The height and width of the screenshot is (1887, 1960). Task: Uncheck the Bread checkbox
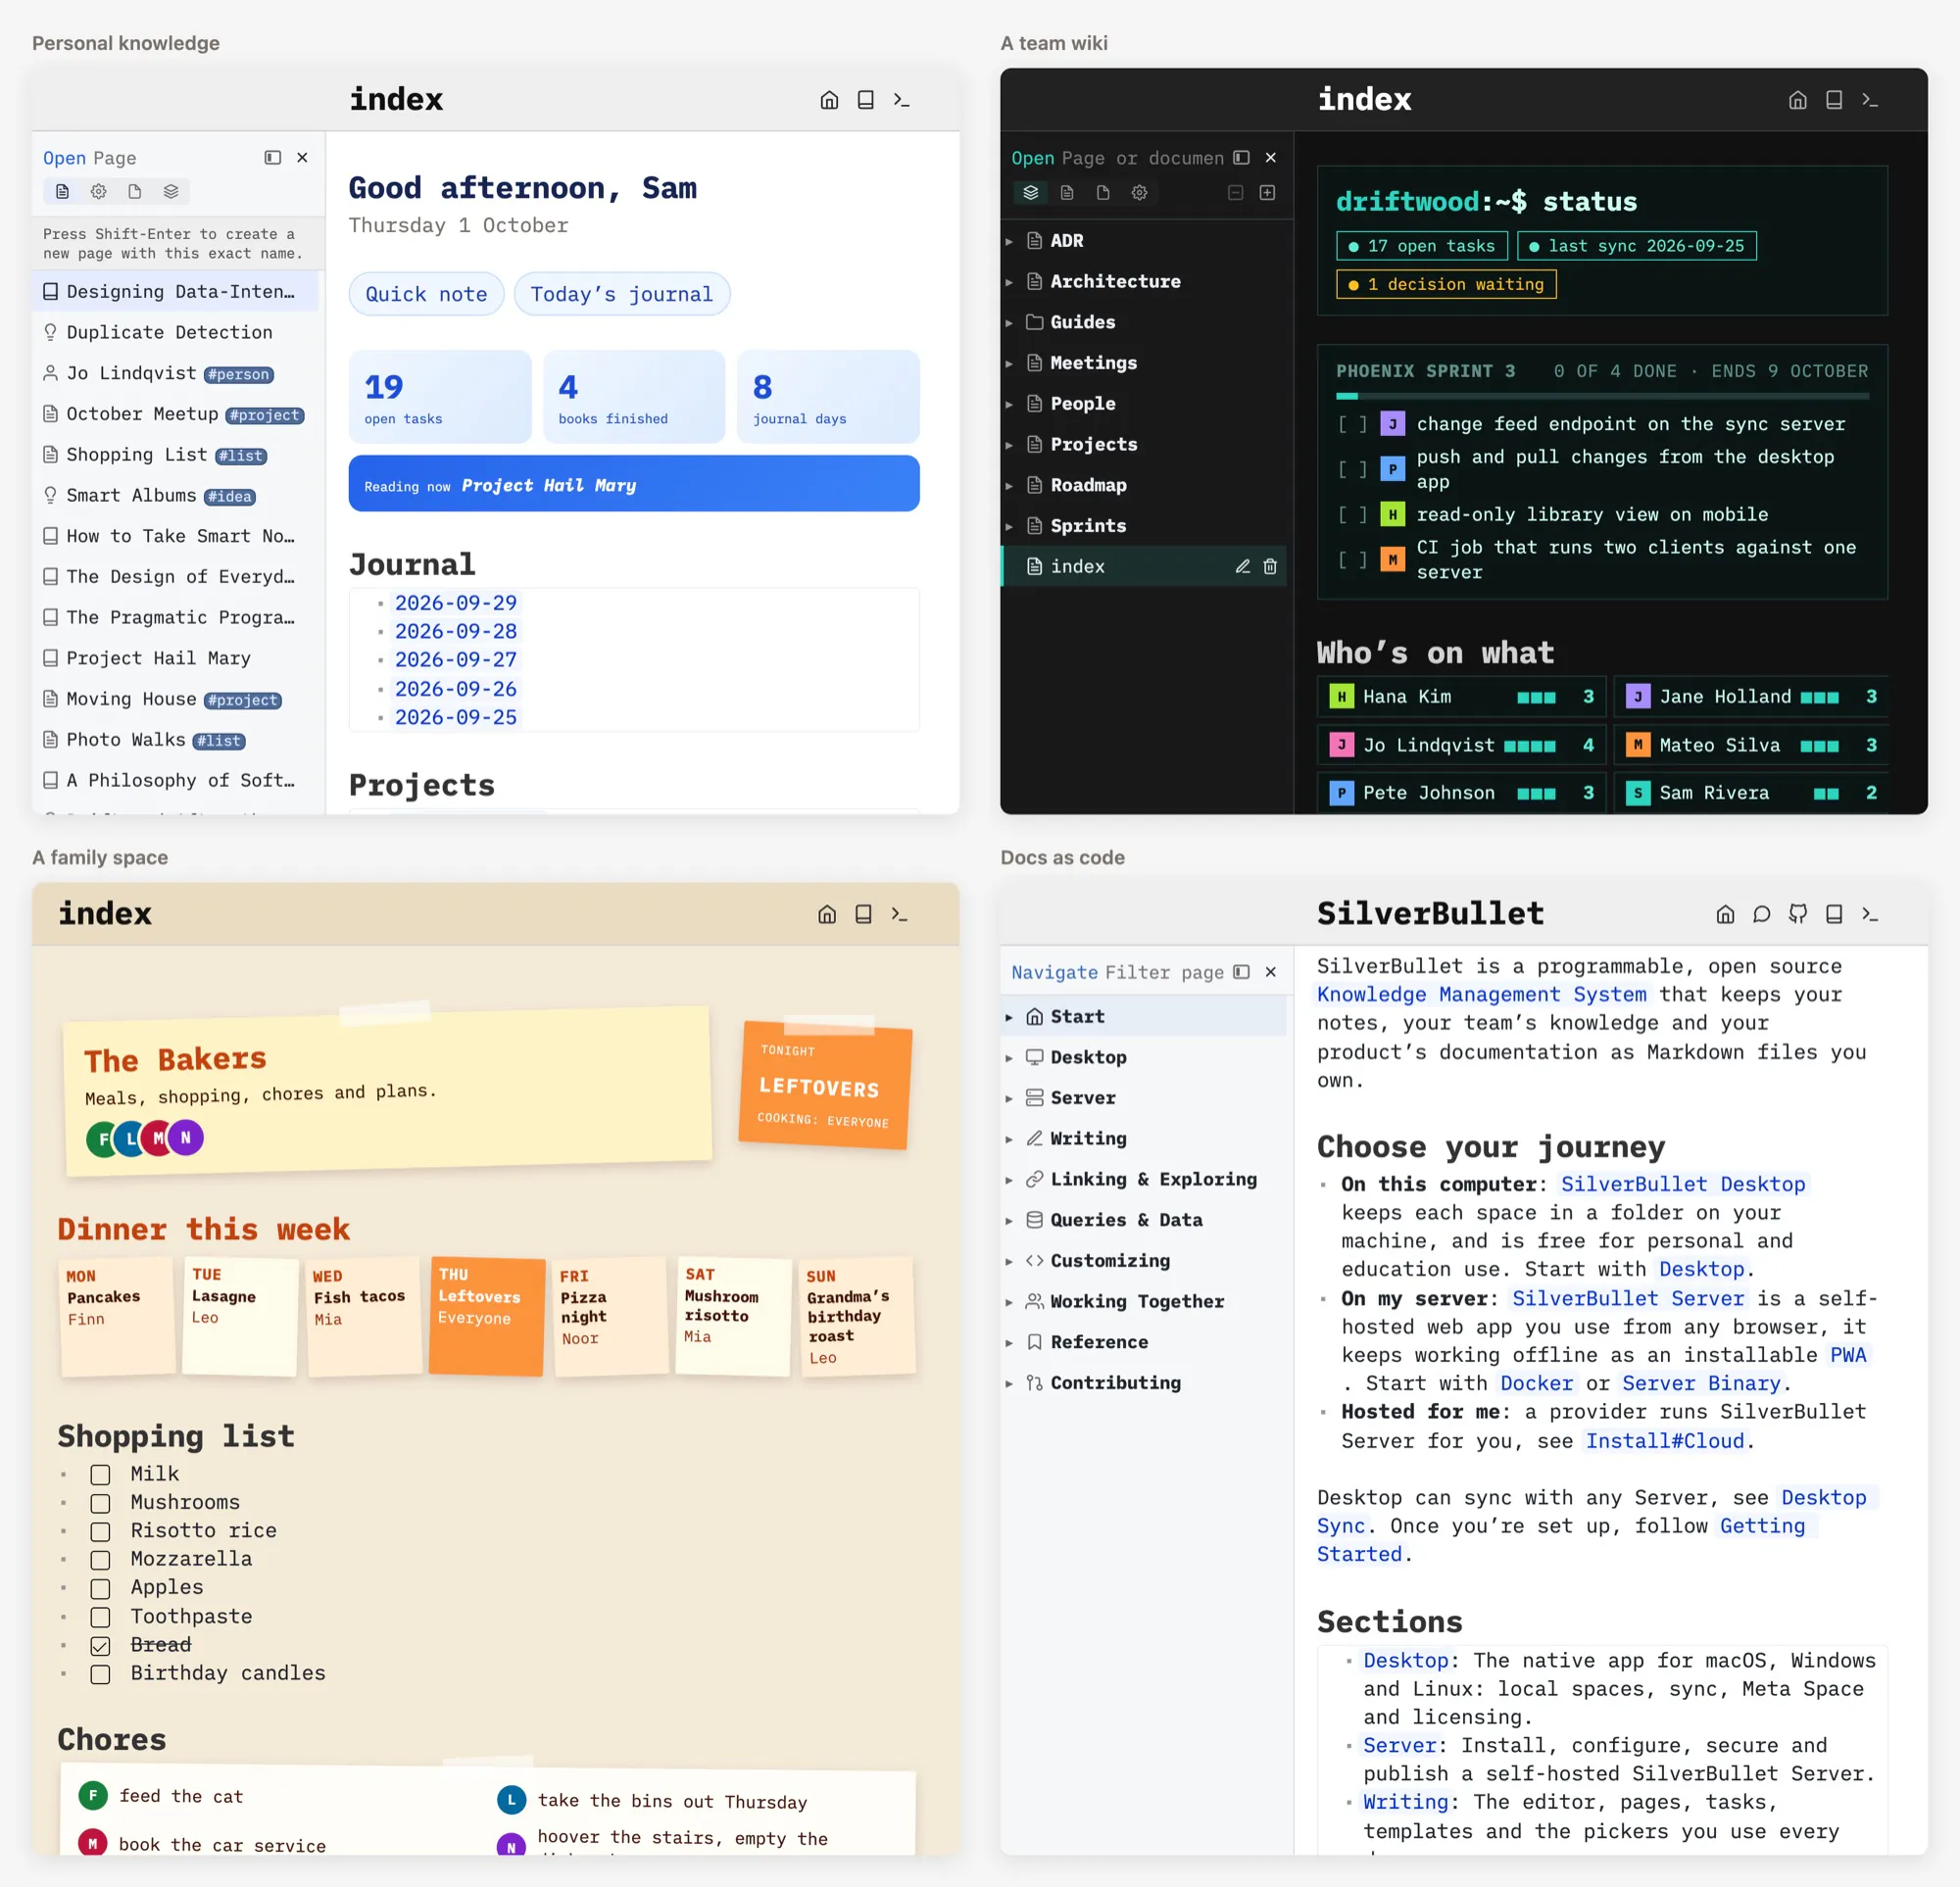[x=100, y=1646]
